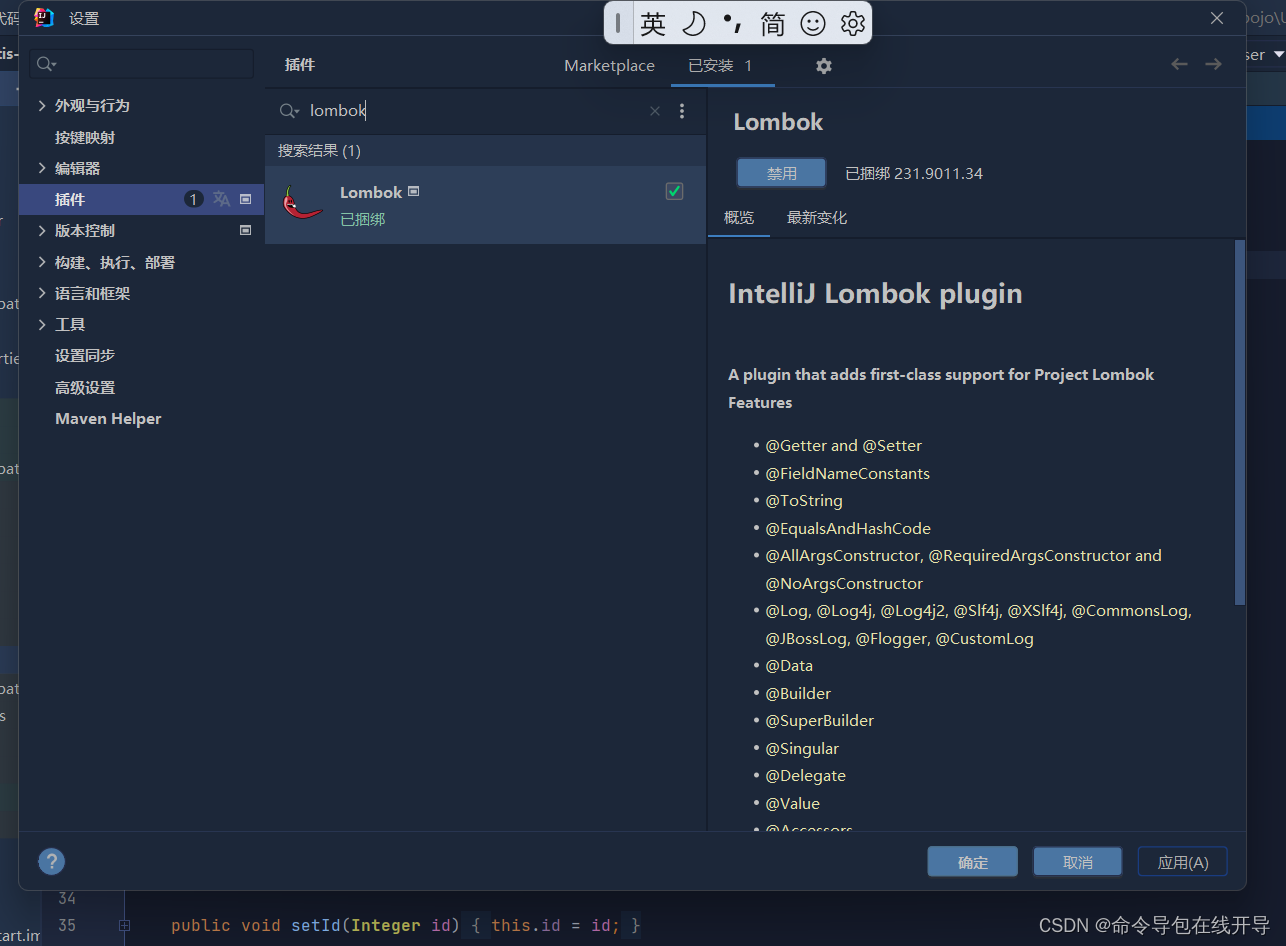The image size is (1286, 946).
Task: Select 高级设置 in settings tree
Action: pos(85,387)
